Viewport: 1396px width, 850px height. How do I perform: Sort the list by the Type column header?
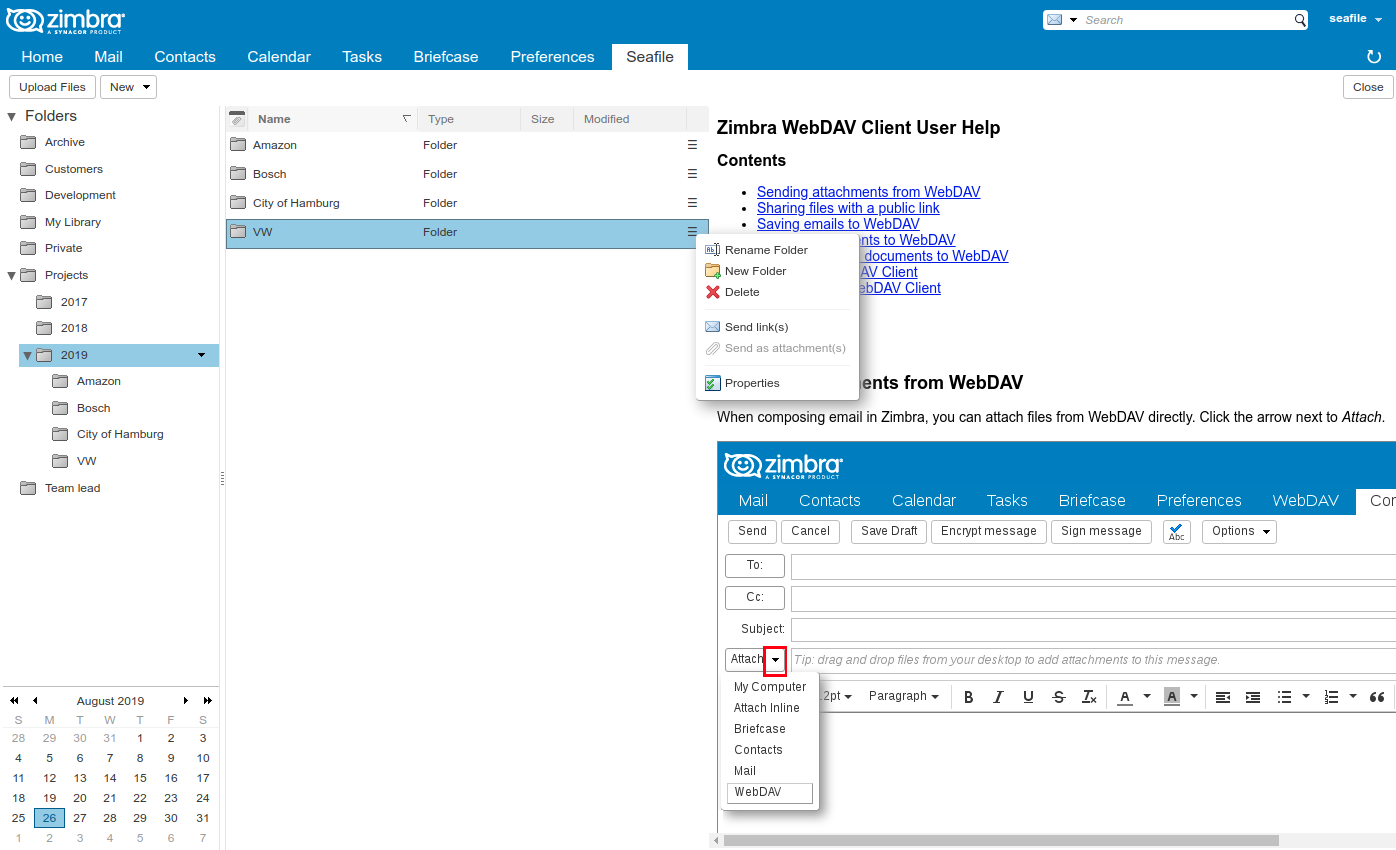(x=468, y=119)
